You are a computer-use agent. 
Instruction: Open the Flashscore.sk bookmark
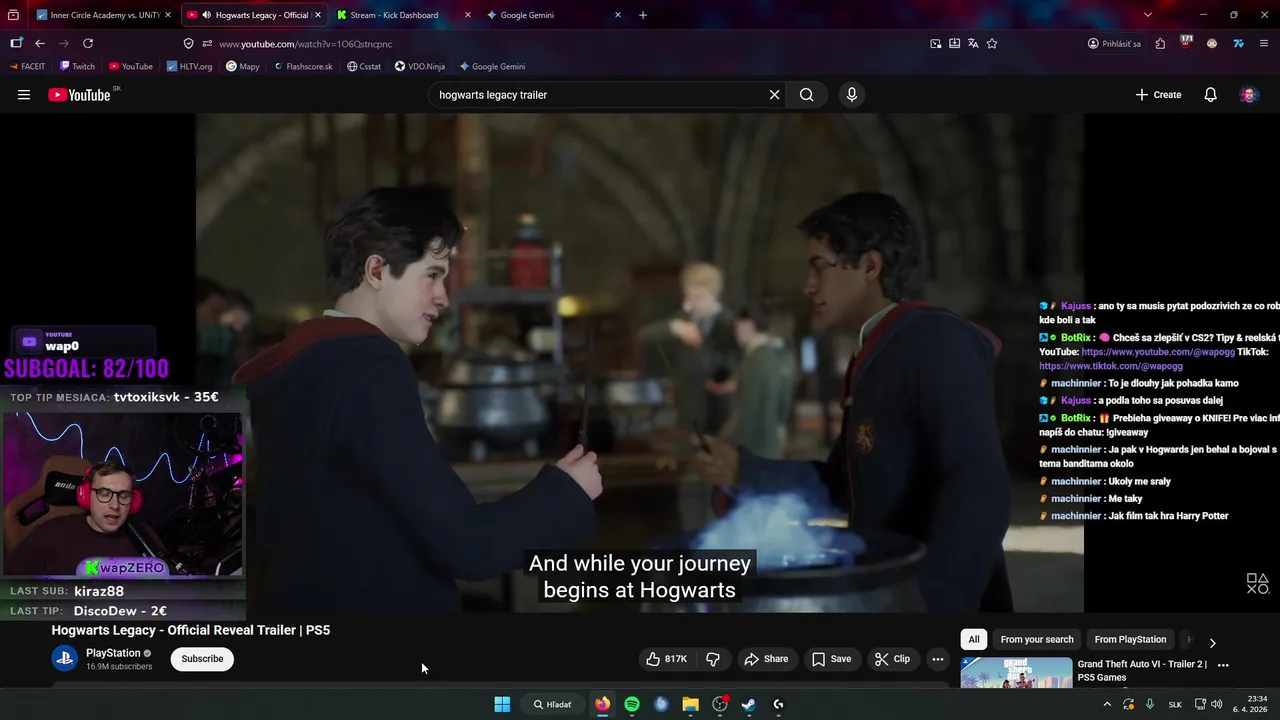(x=303, y=67)
